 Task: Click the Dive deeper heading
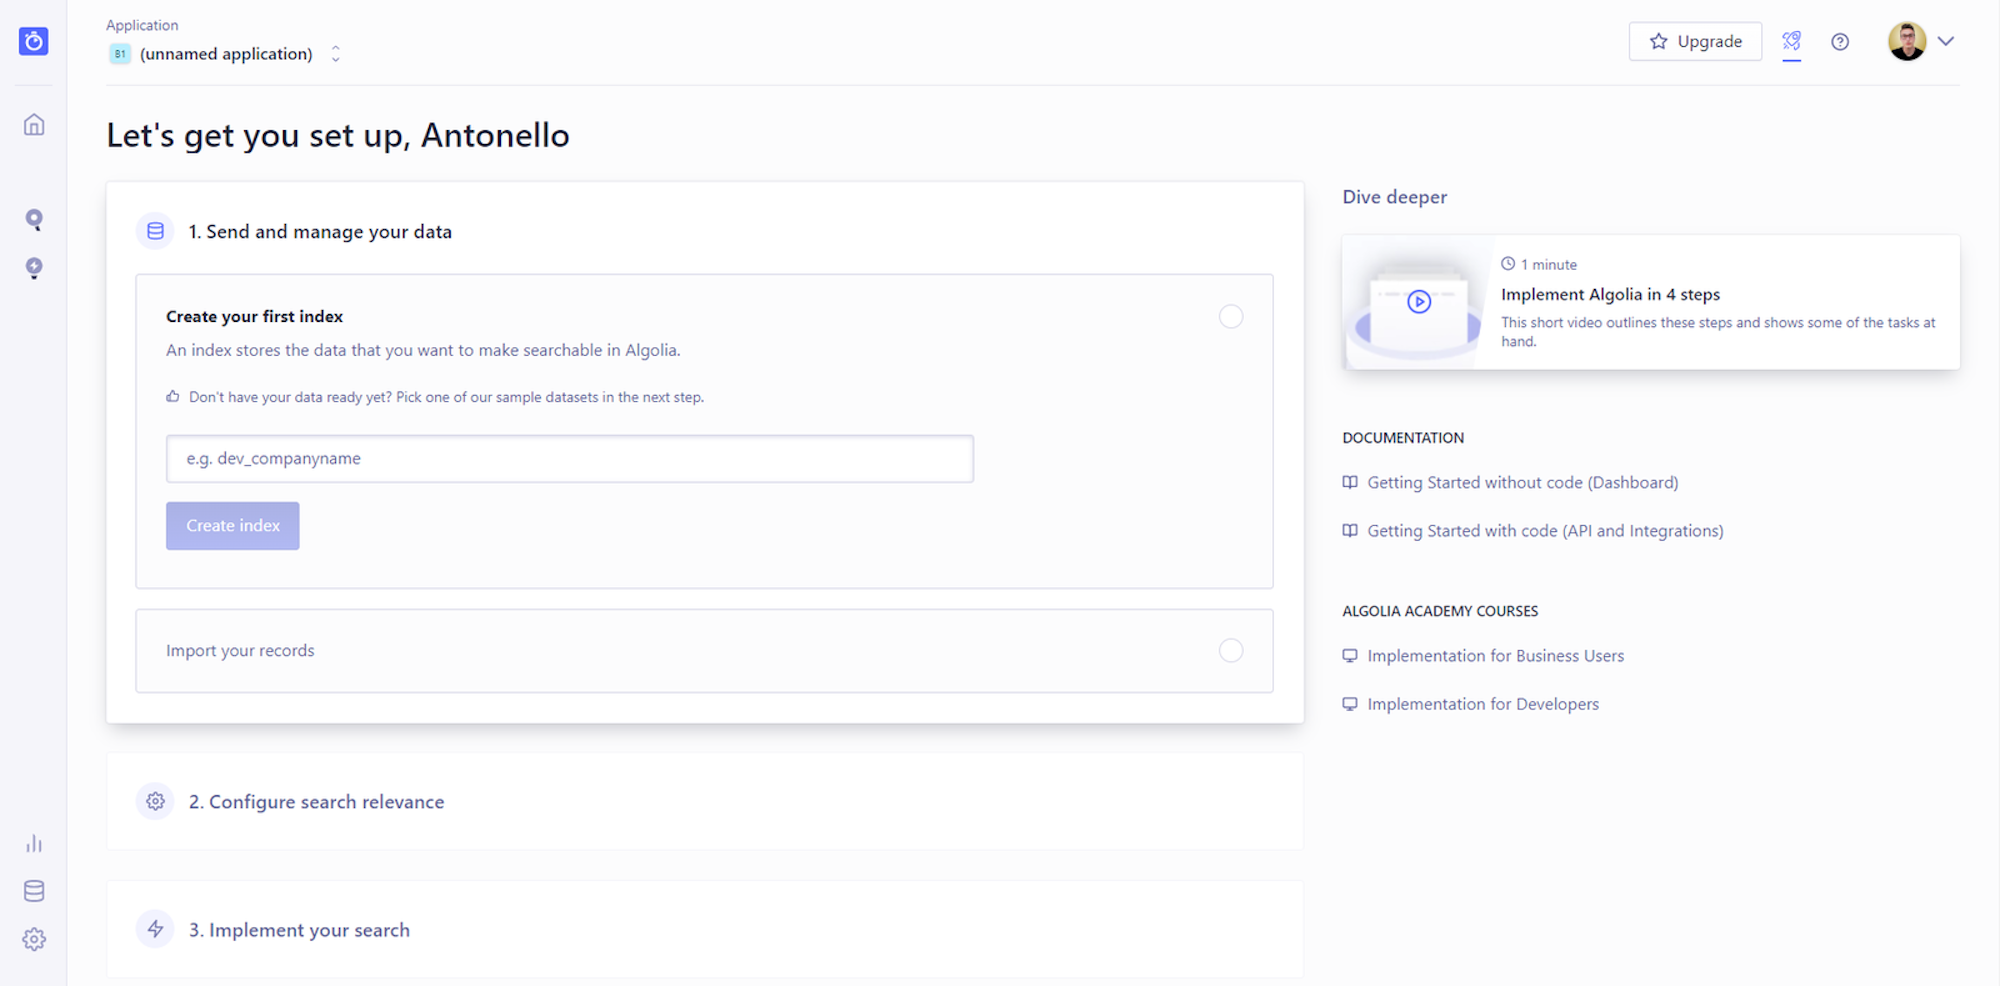(x=1394, y=197)
